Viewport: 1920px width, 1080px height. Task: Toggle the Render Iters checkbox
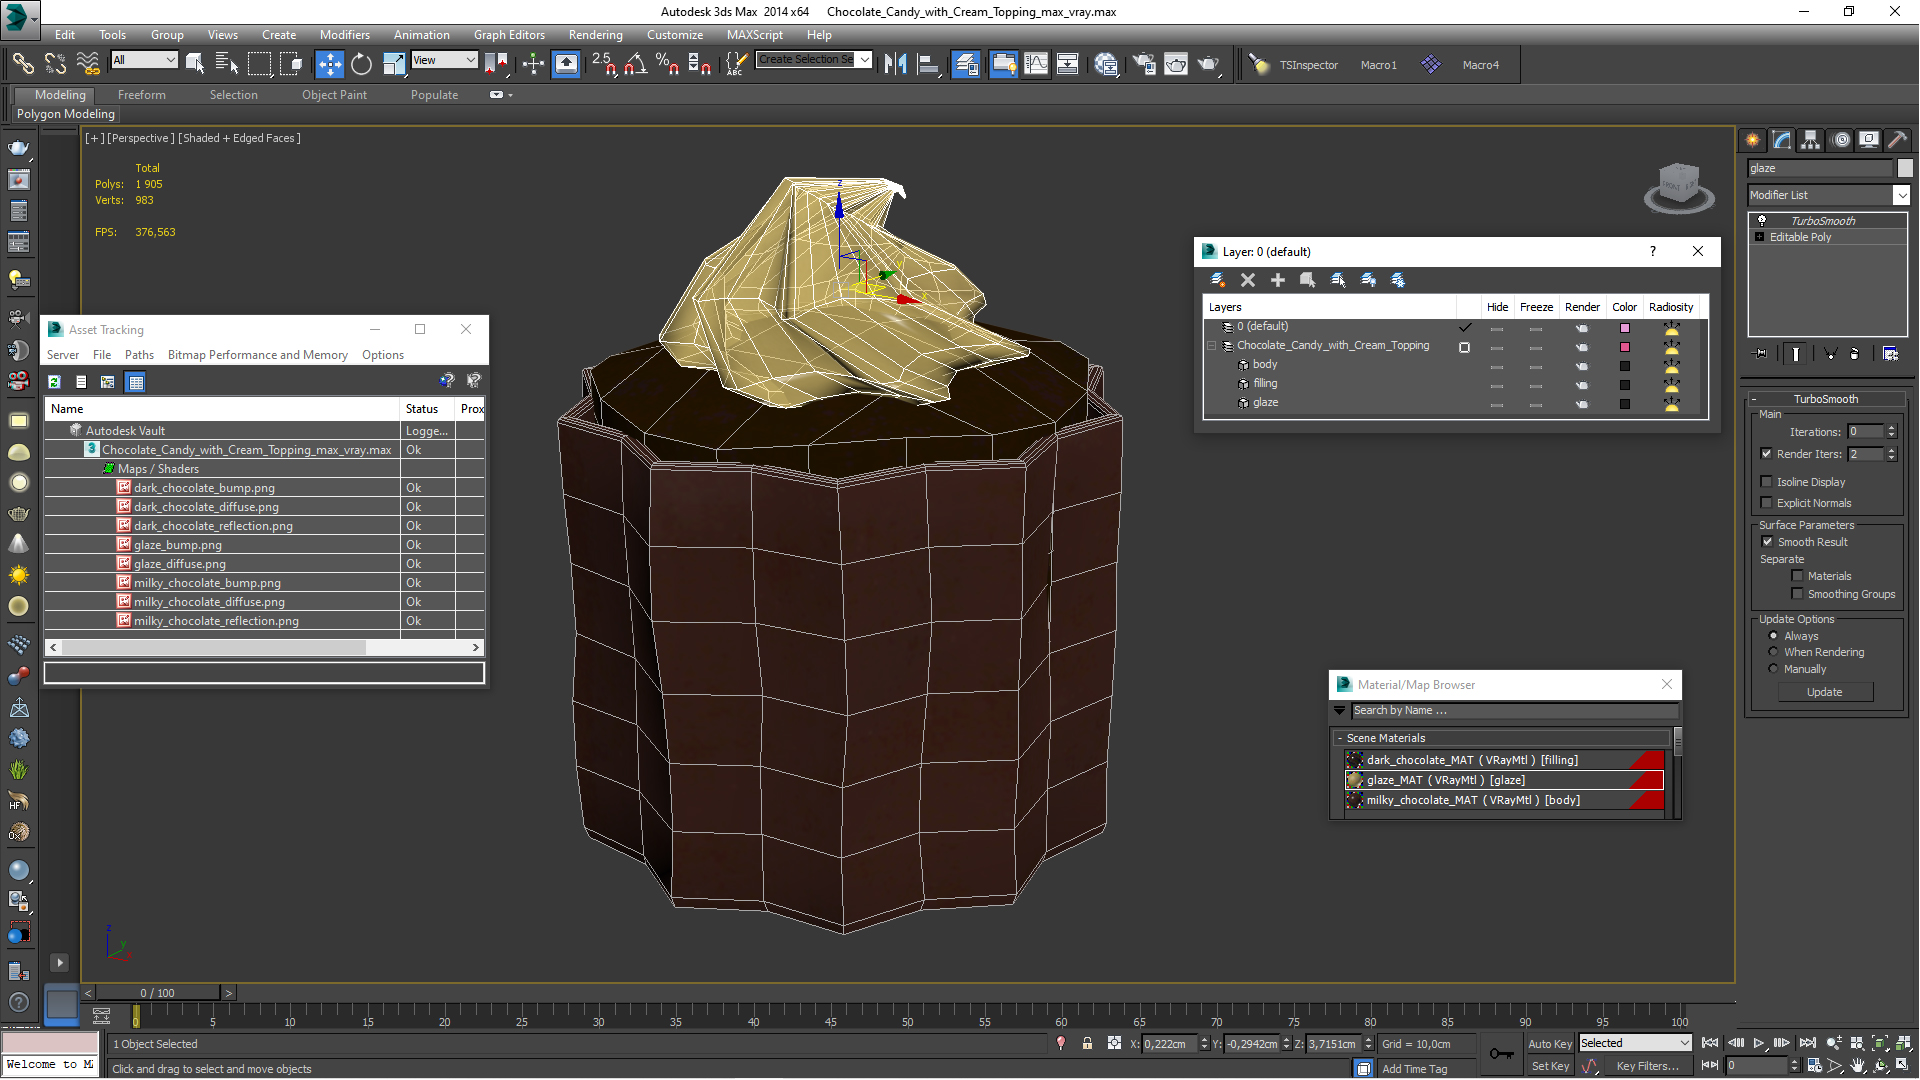click(1766, 453)
